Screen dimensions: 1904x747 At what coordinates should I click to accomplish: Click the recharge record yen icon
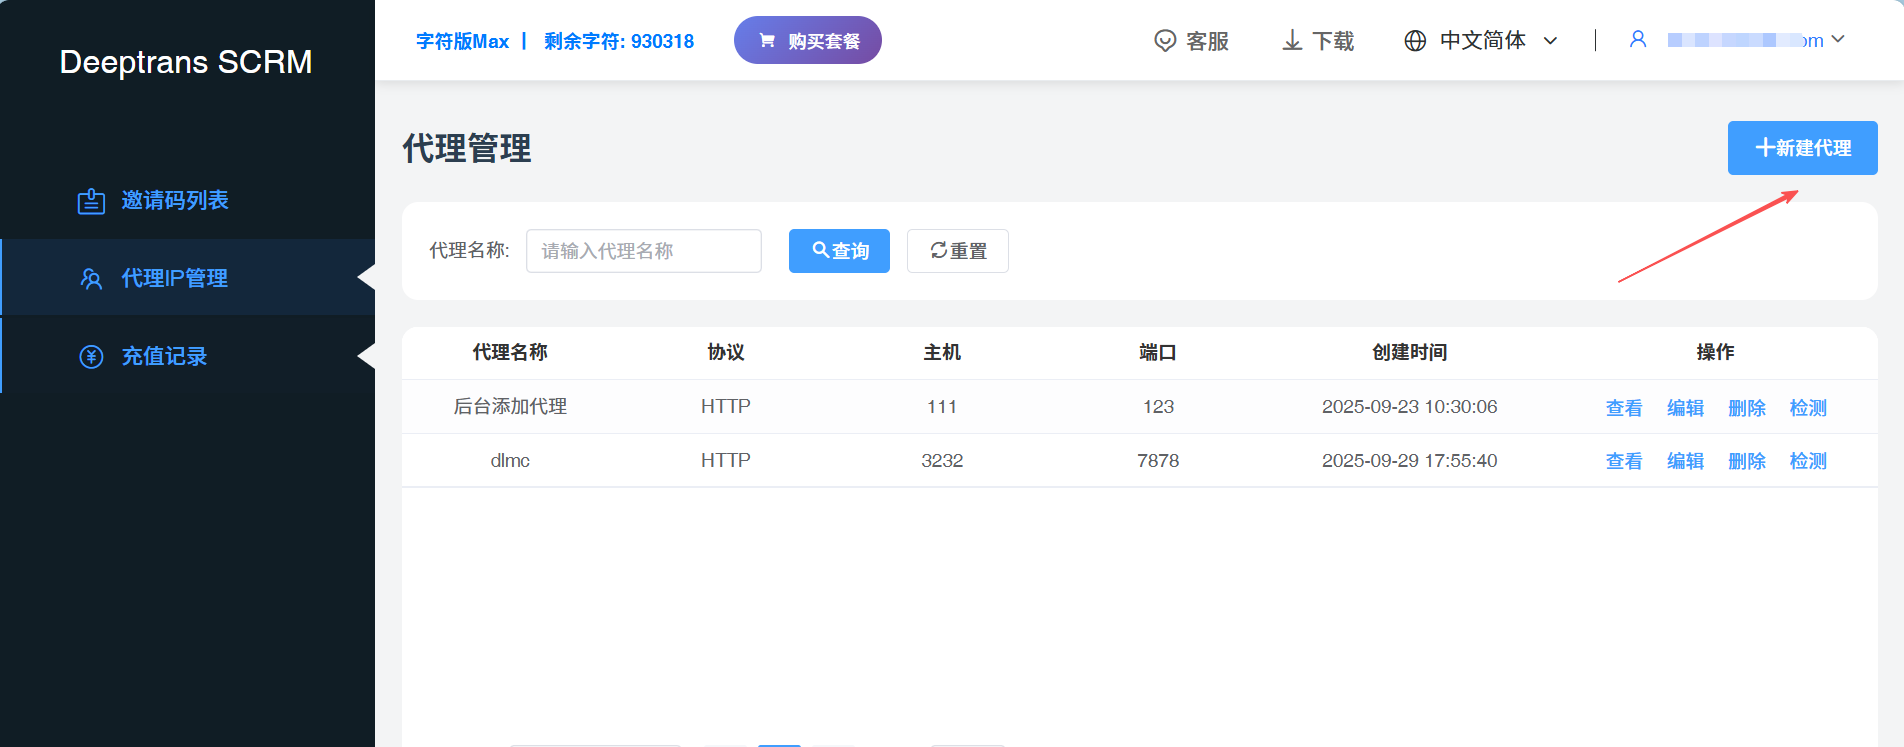pyautogui.click(x=91, y=357)
